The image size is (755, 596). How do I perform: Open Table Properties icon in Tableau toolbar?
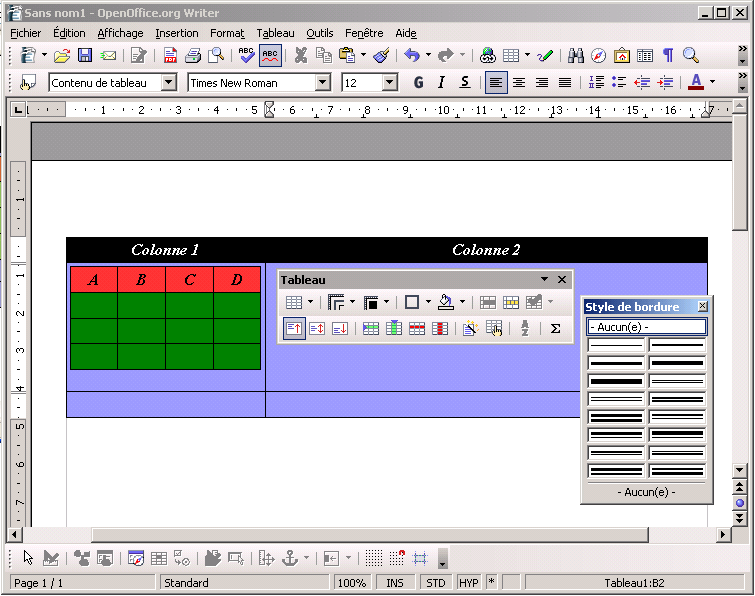[x=494, y=329]
